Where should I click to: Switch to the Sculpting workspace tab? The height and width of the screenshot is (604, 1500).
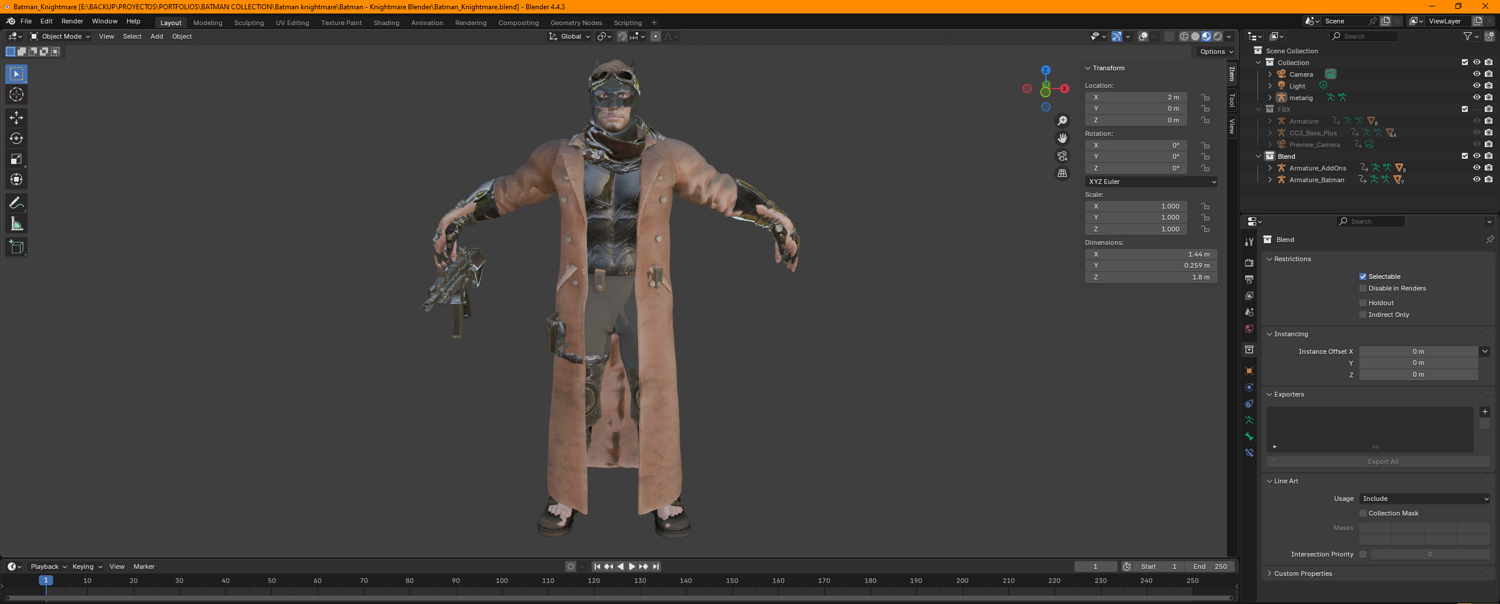249,22
